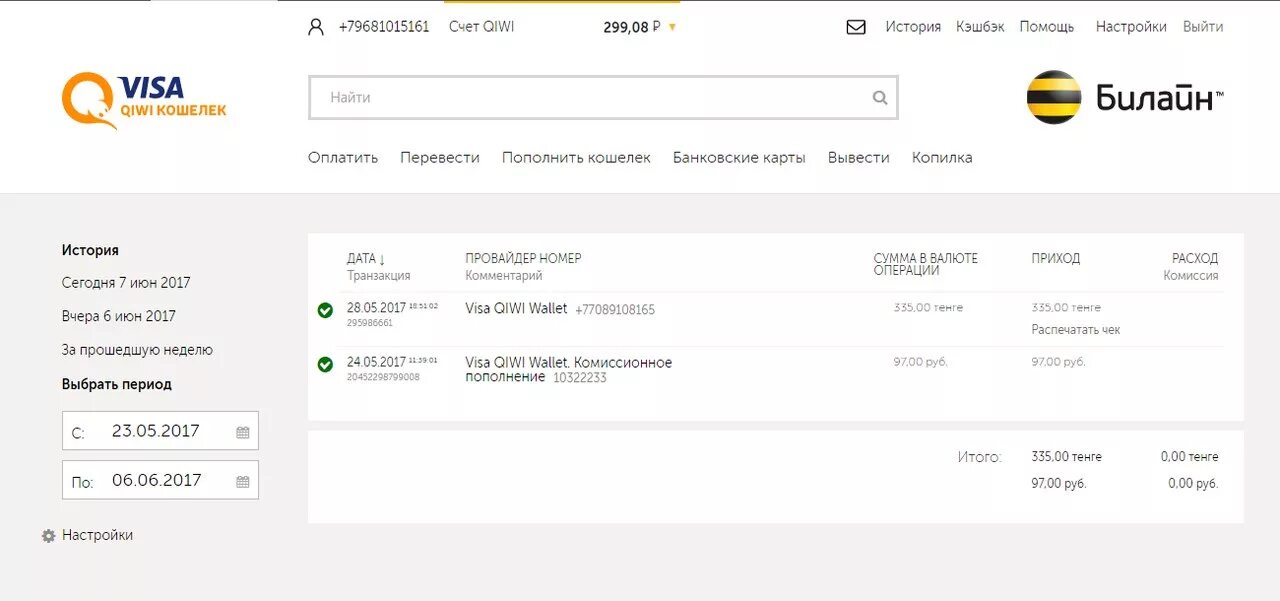Screen dimensions: 1280x601
Task: Open Пополнить кошелек section
Action: pos(576,157)
